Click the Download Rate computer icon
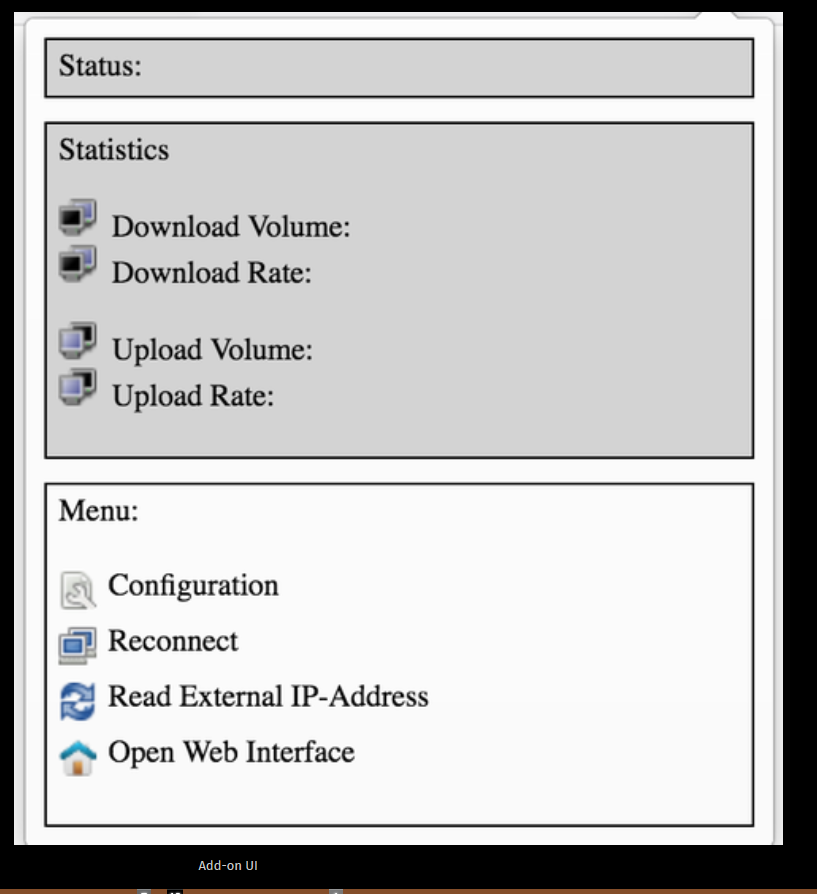Viewport: 817px width, 894px height. point(78,263)
